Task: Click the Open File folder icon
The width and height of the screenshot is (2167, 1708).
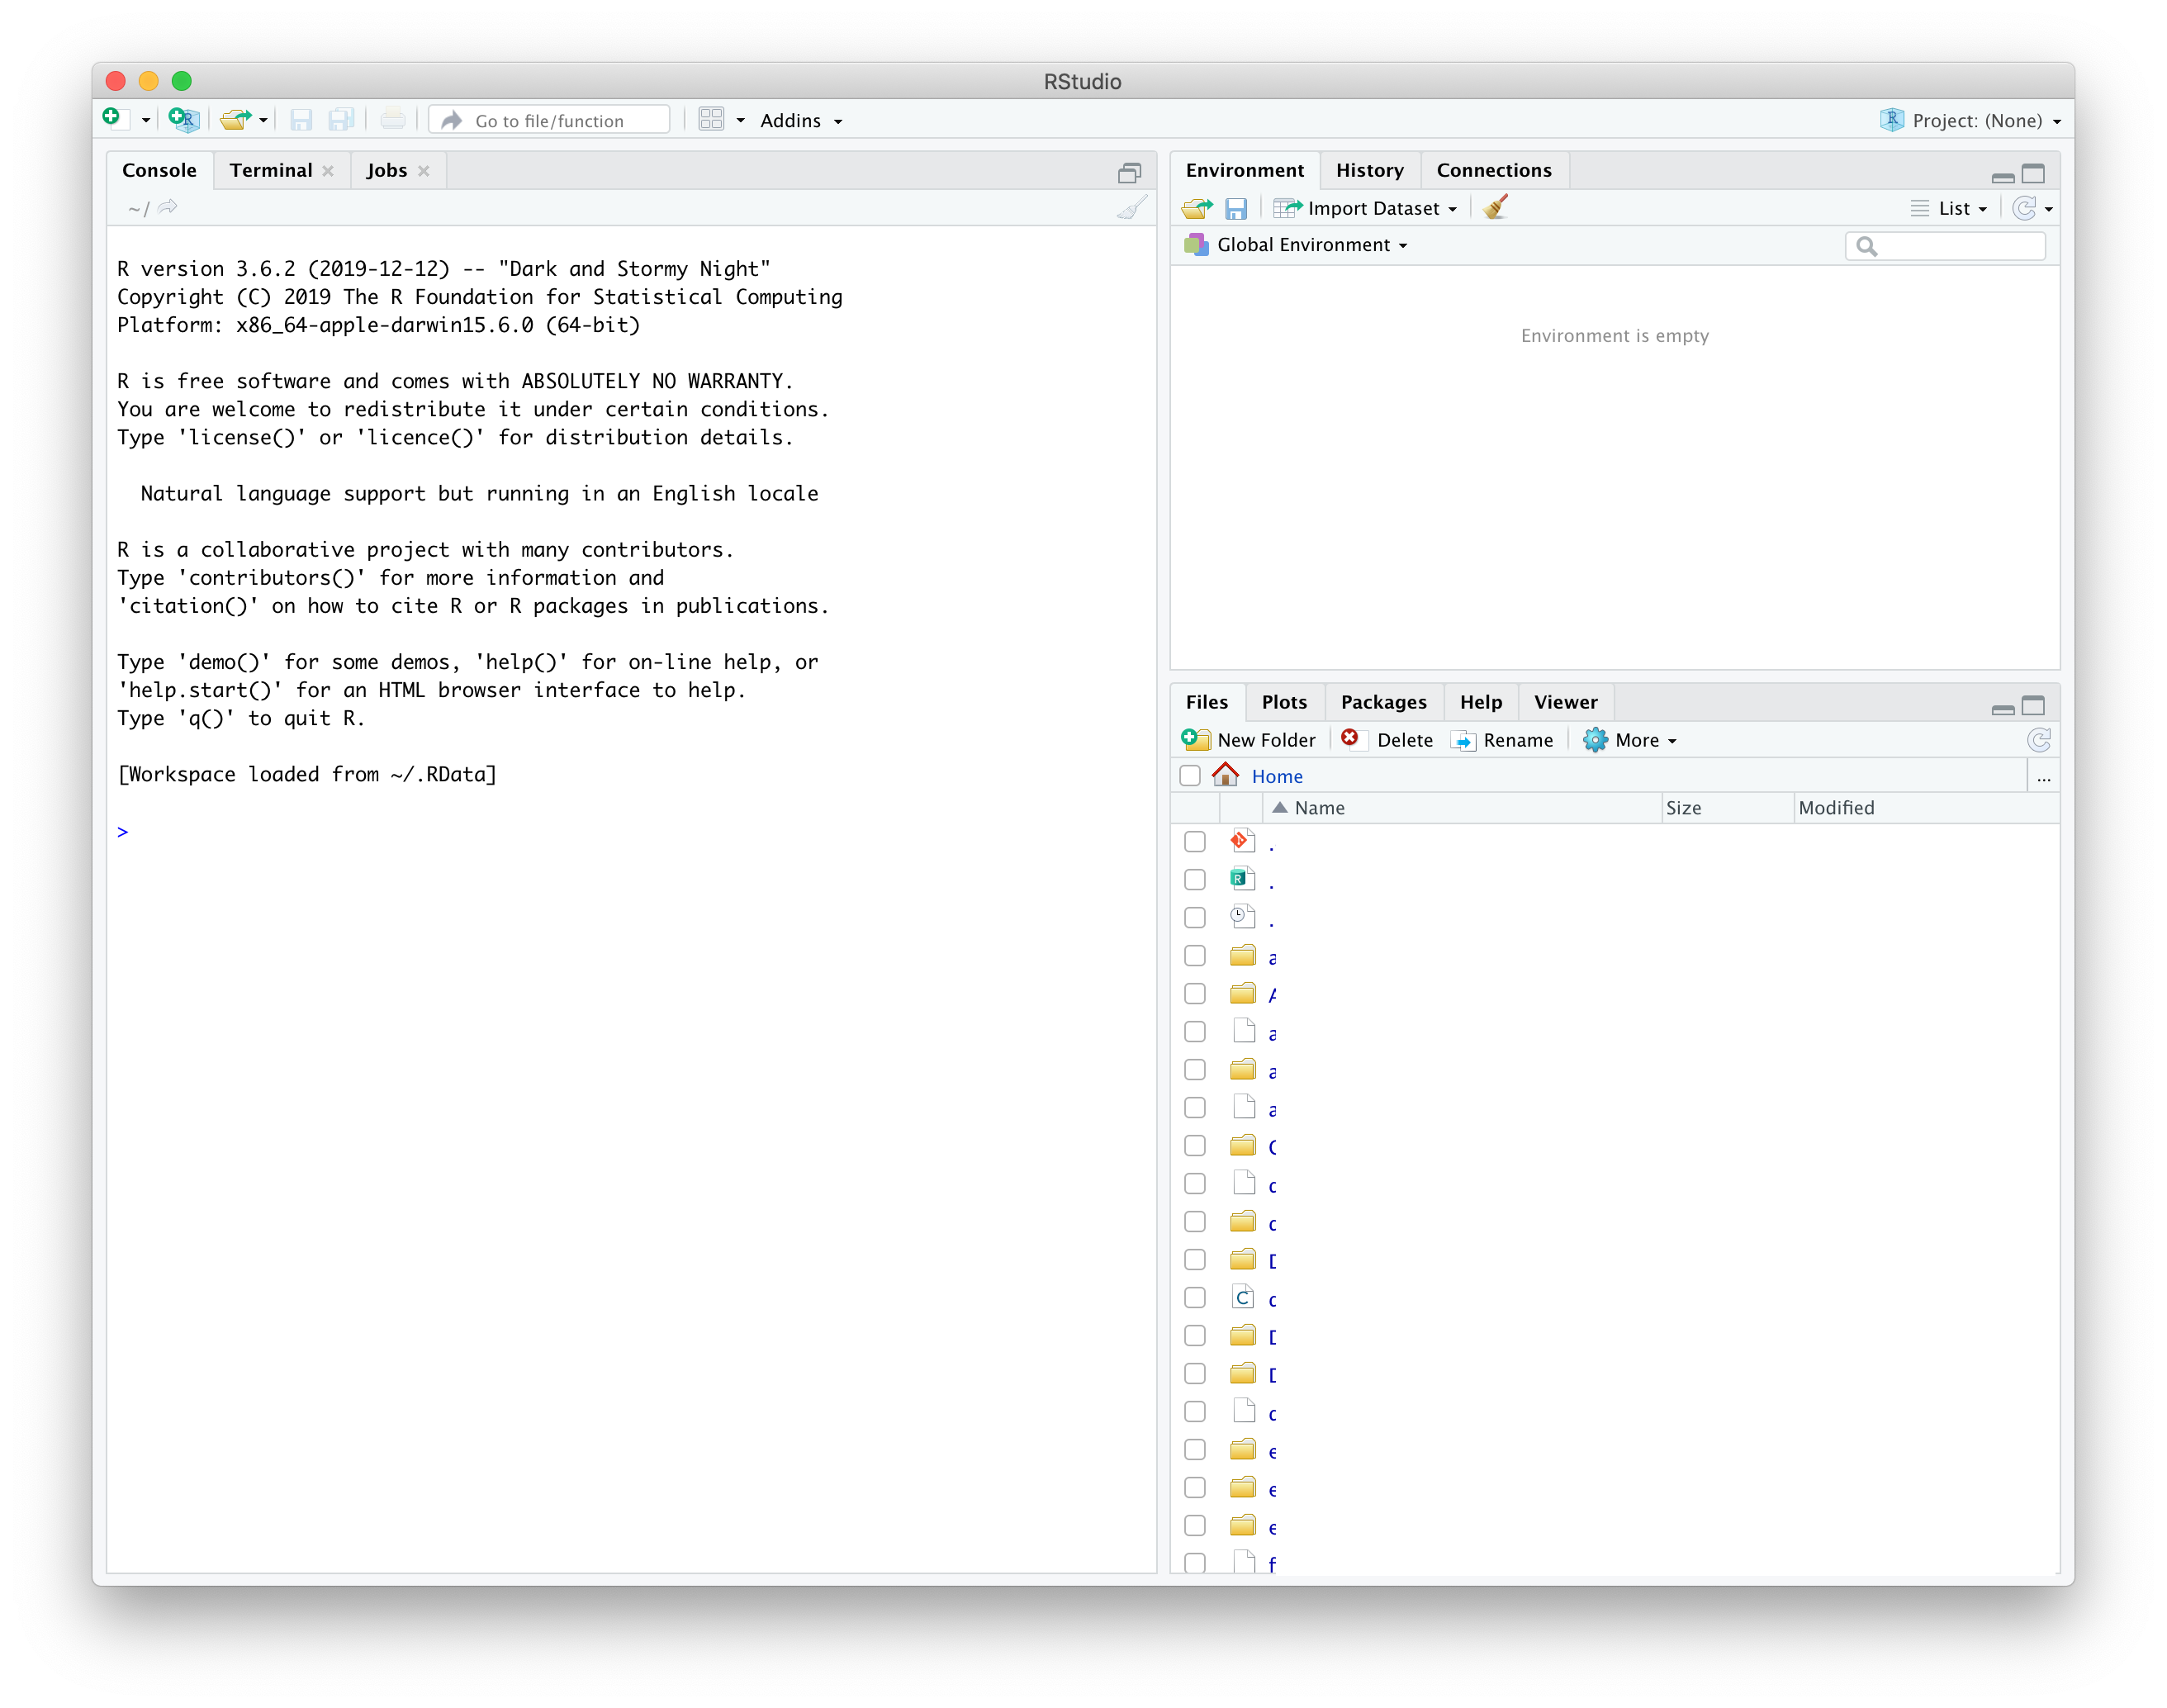Action: pos(235,120)
